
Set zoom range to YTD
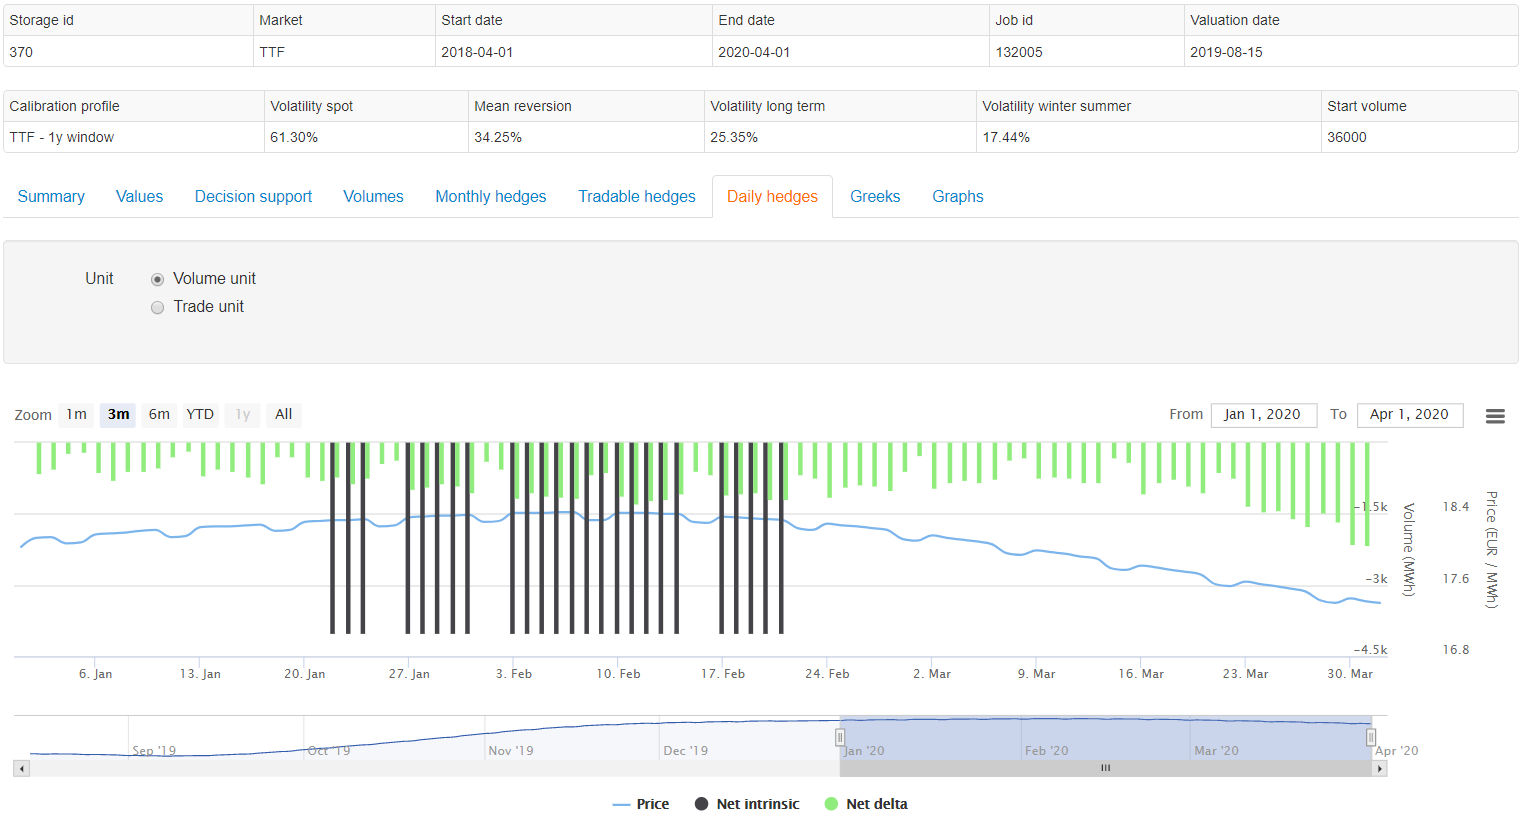tap(200, 415)
